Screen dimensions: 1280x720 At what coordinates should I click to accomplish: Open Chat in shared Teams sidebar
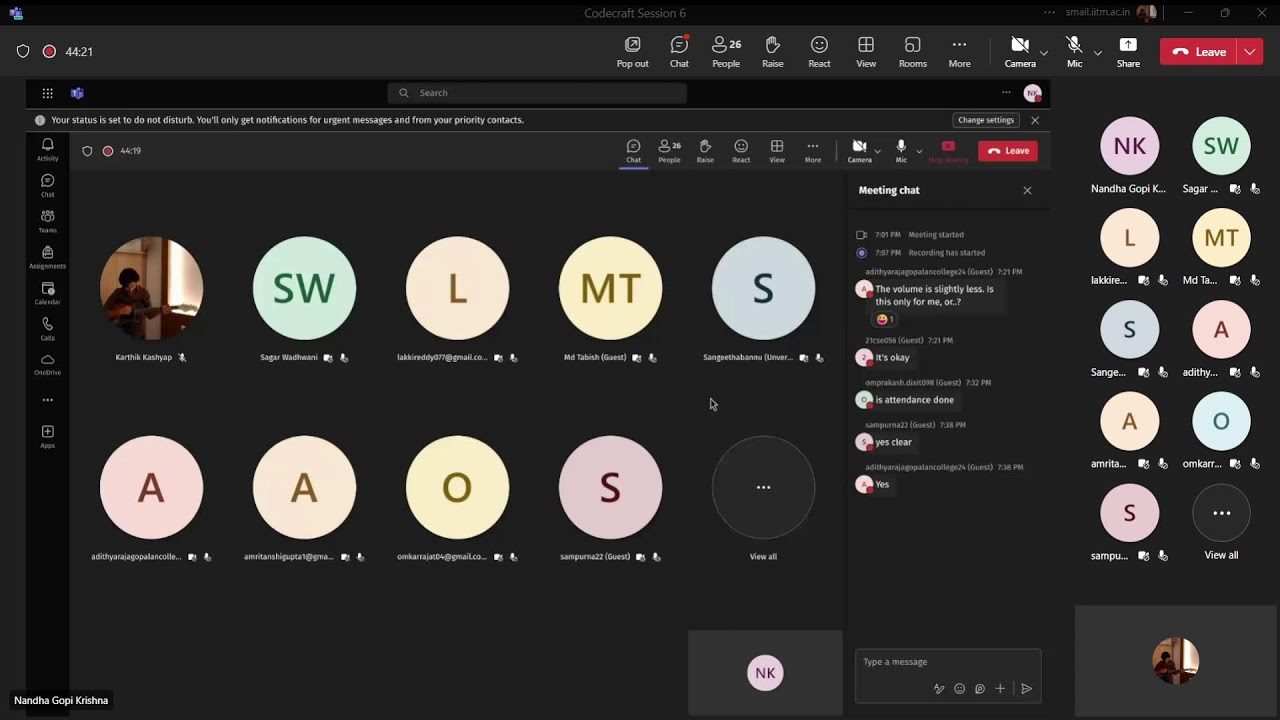tap(47, 186)
